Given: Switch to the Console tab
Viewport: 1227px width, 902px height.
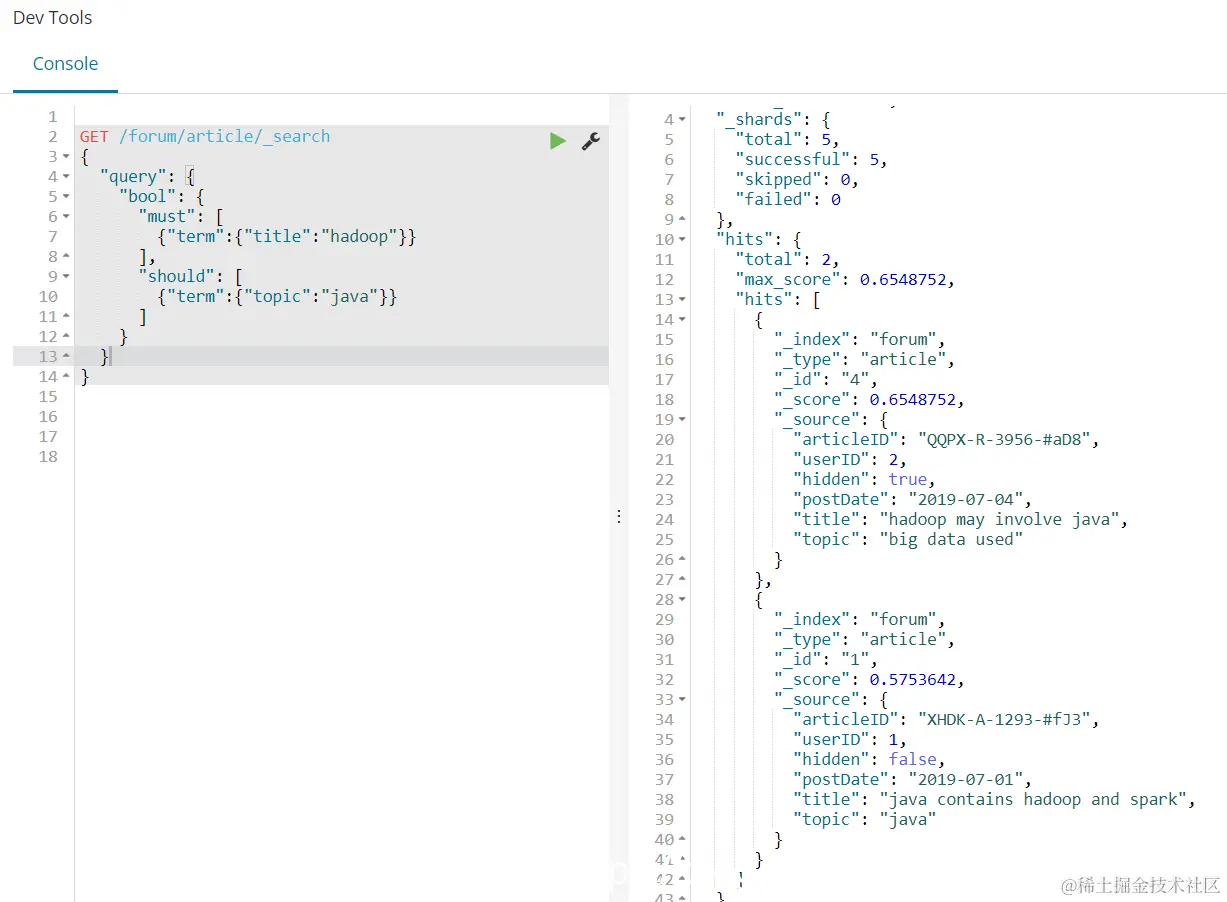Looking at the screenshot, I should click(65, 64).
